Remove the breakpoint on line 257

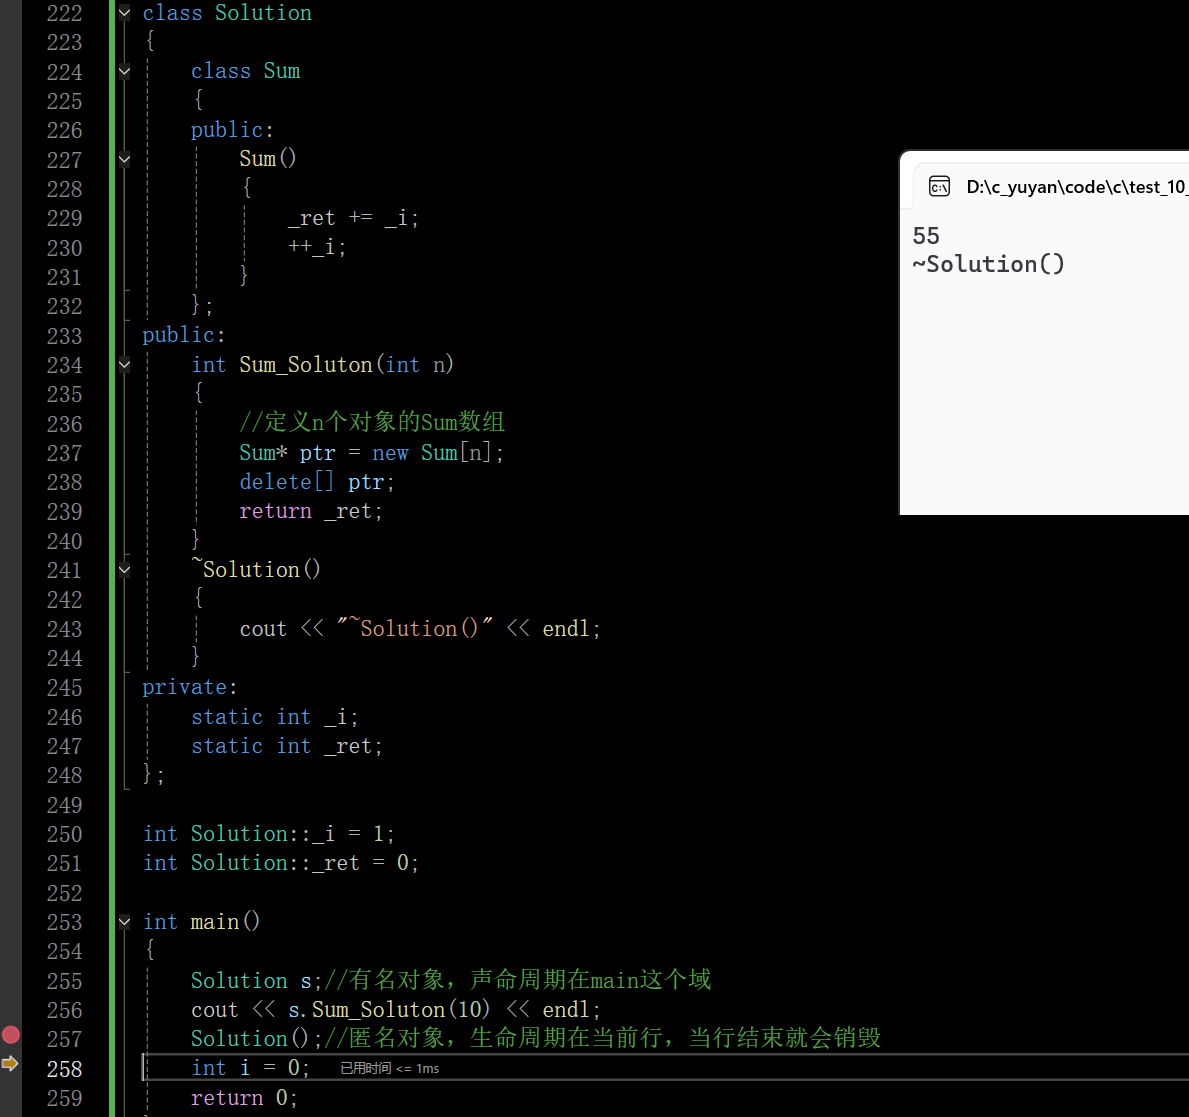11,1035
